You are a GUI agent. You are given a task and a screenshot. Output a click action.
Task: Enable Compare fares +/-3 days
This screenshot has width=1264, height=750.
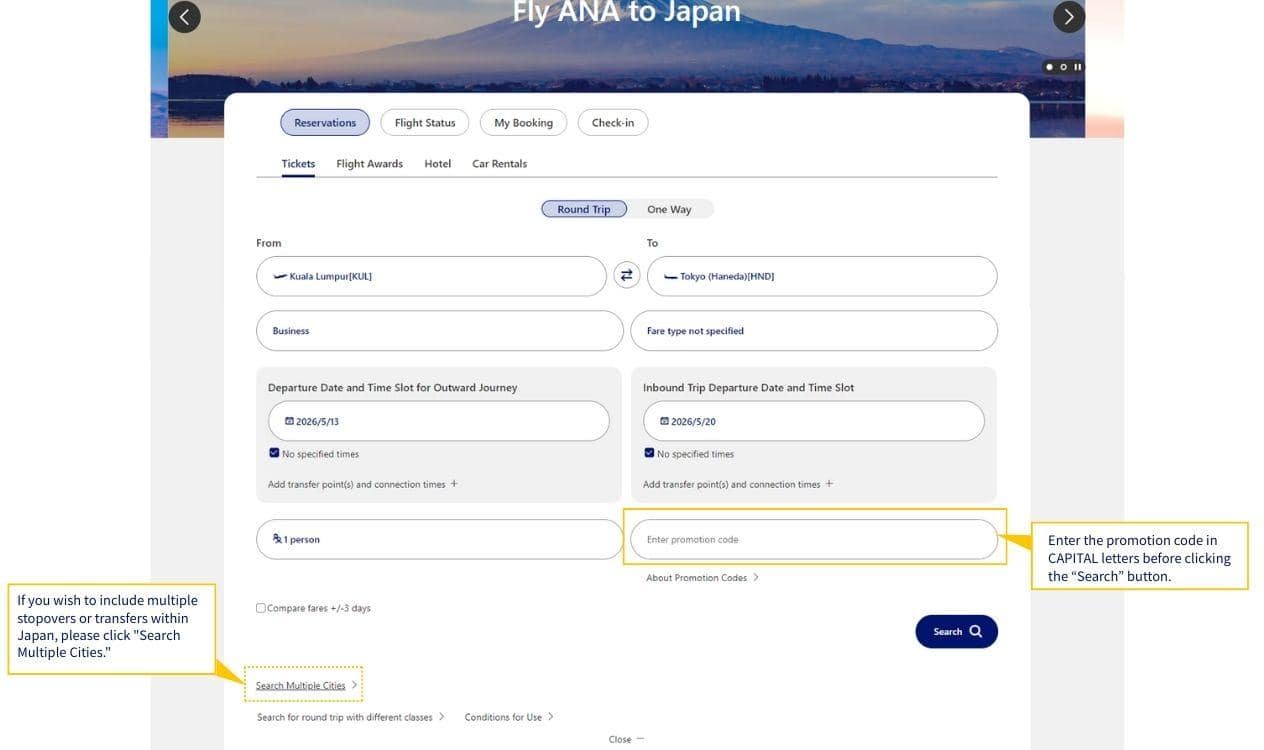[261, 608]
